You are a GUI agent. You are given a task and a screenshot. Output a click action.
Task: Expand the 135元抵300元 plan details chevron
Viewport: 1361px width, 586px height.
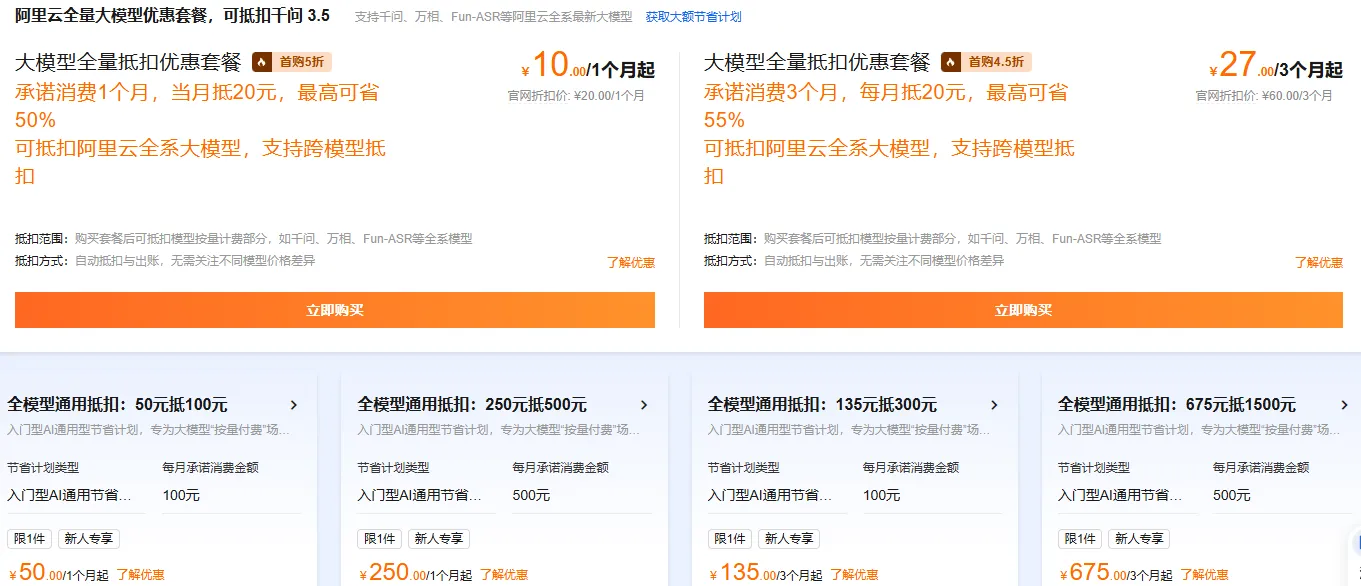pyautogui.click(x=995, y=405)
